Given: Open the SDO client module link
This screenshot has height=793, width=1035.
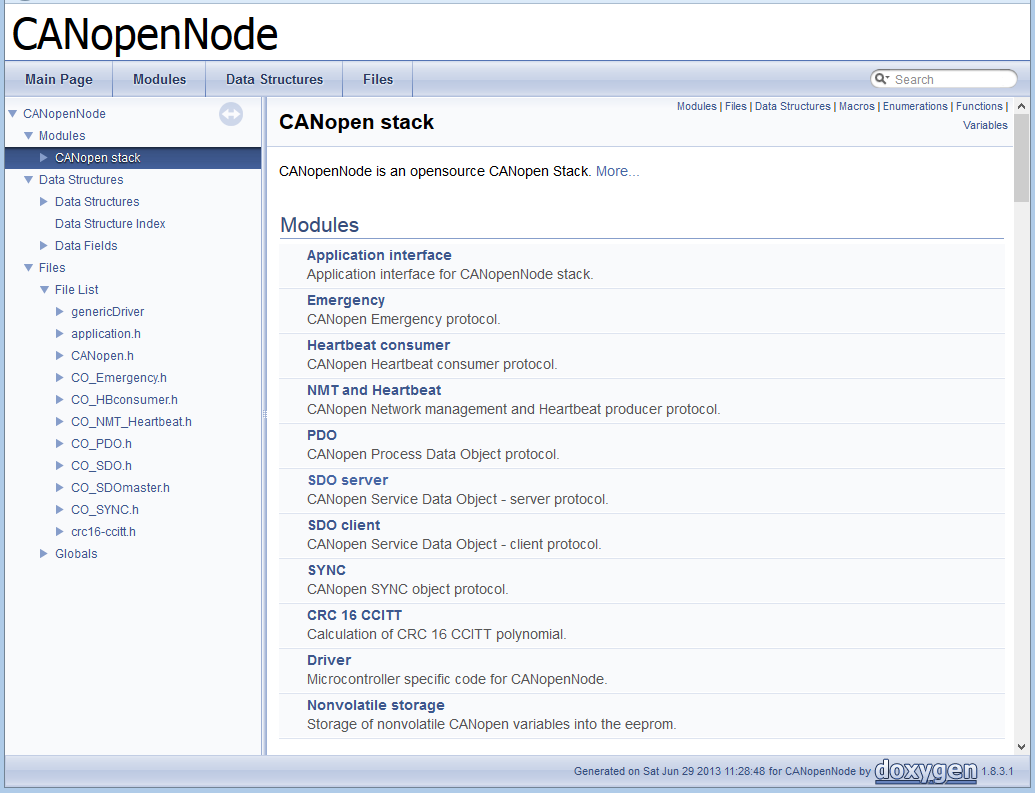Looking at the screenshot, I should (343, 525).
